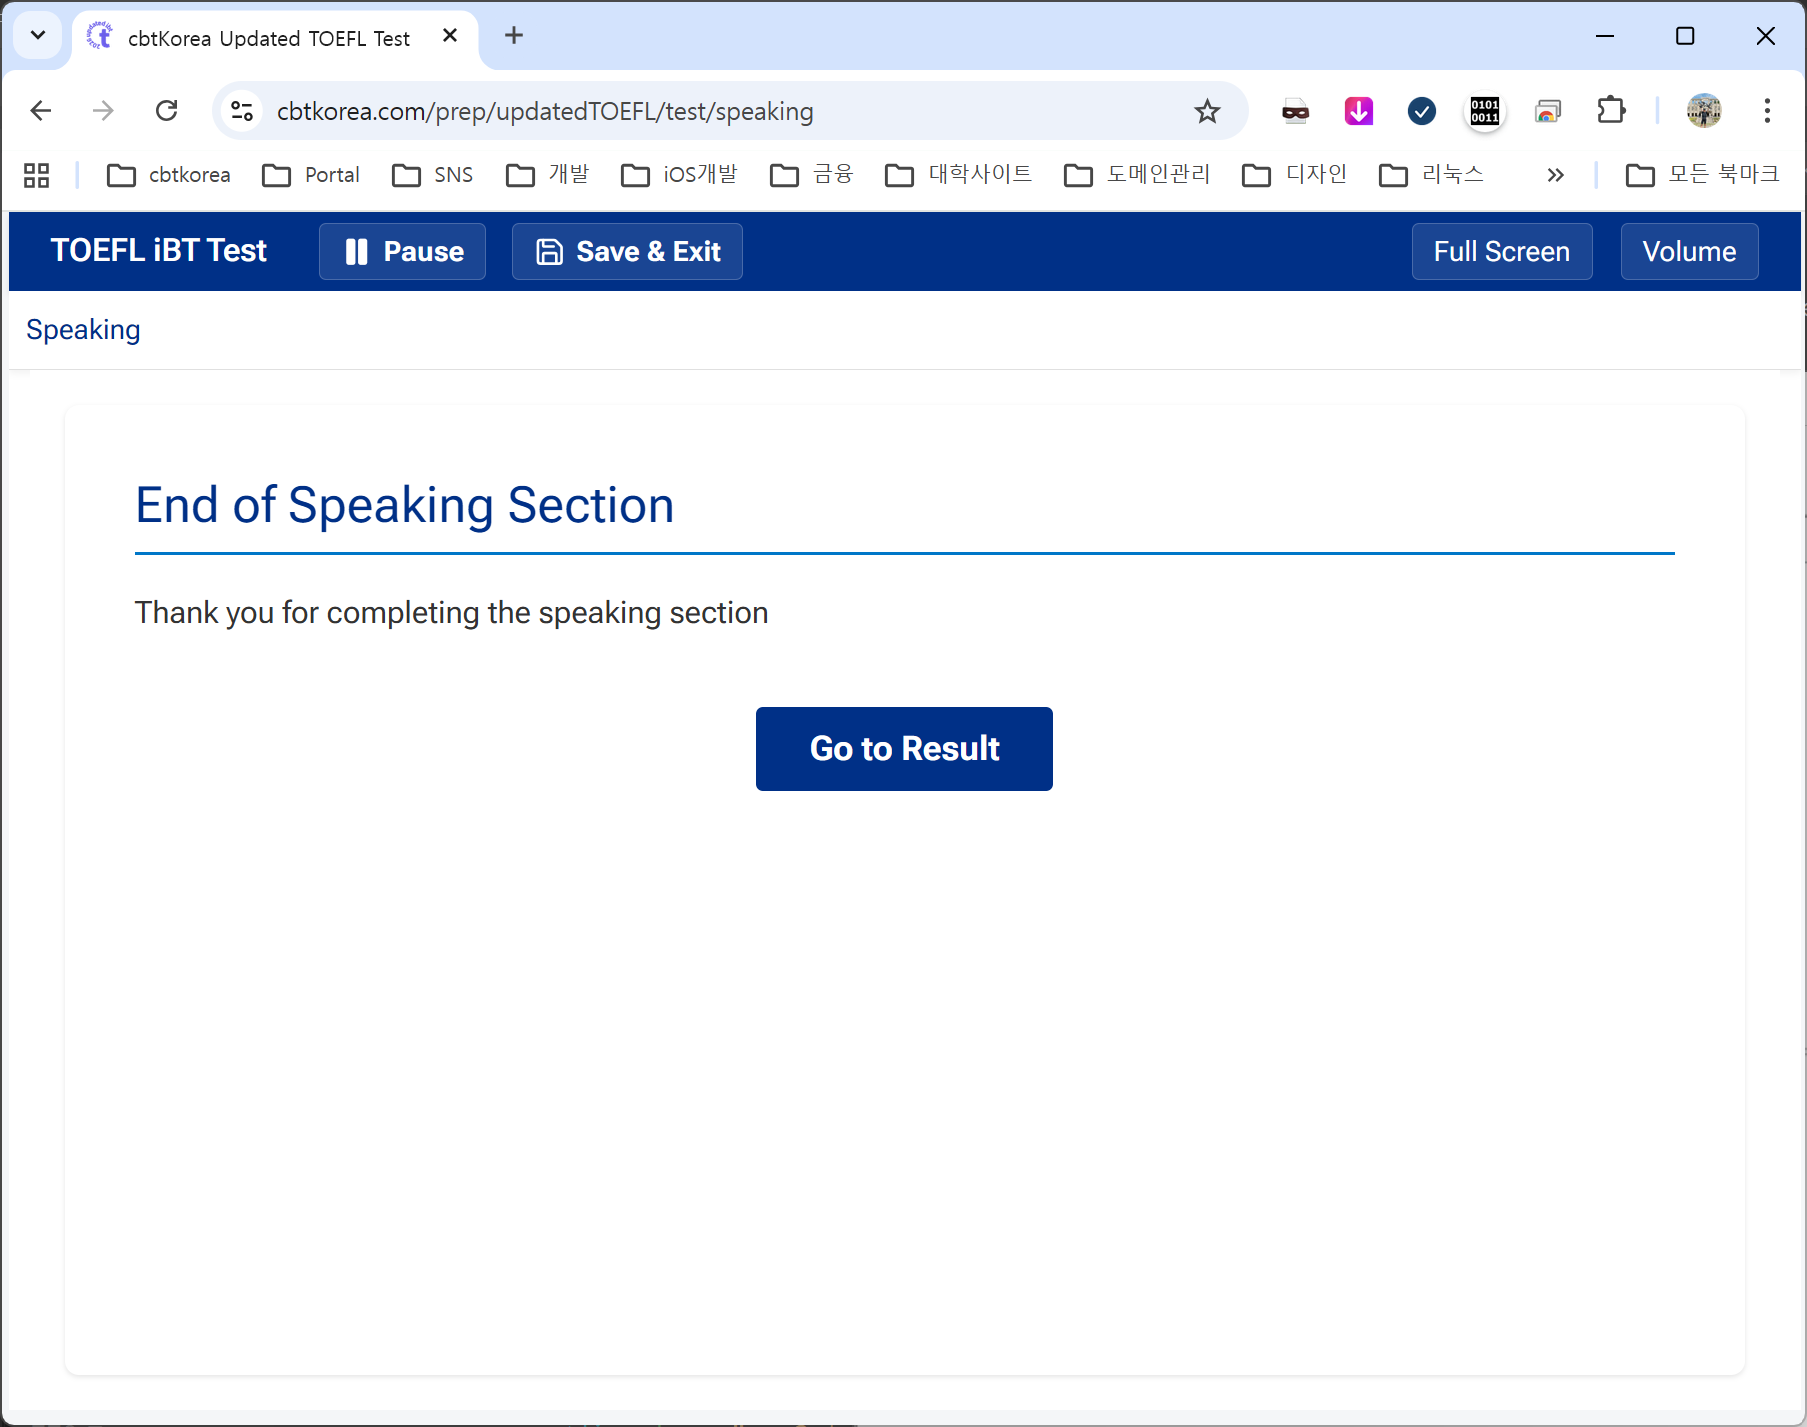Open a new browser tab
Screen dimensions: 1807x1427
514,36
